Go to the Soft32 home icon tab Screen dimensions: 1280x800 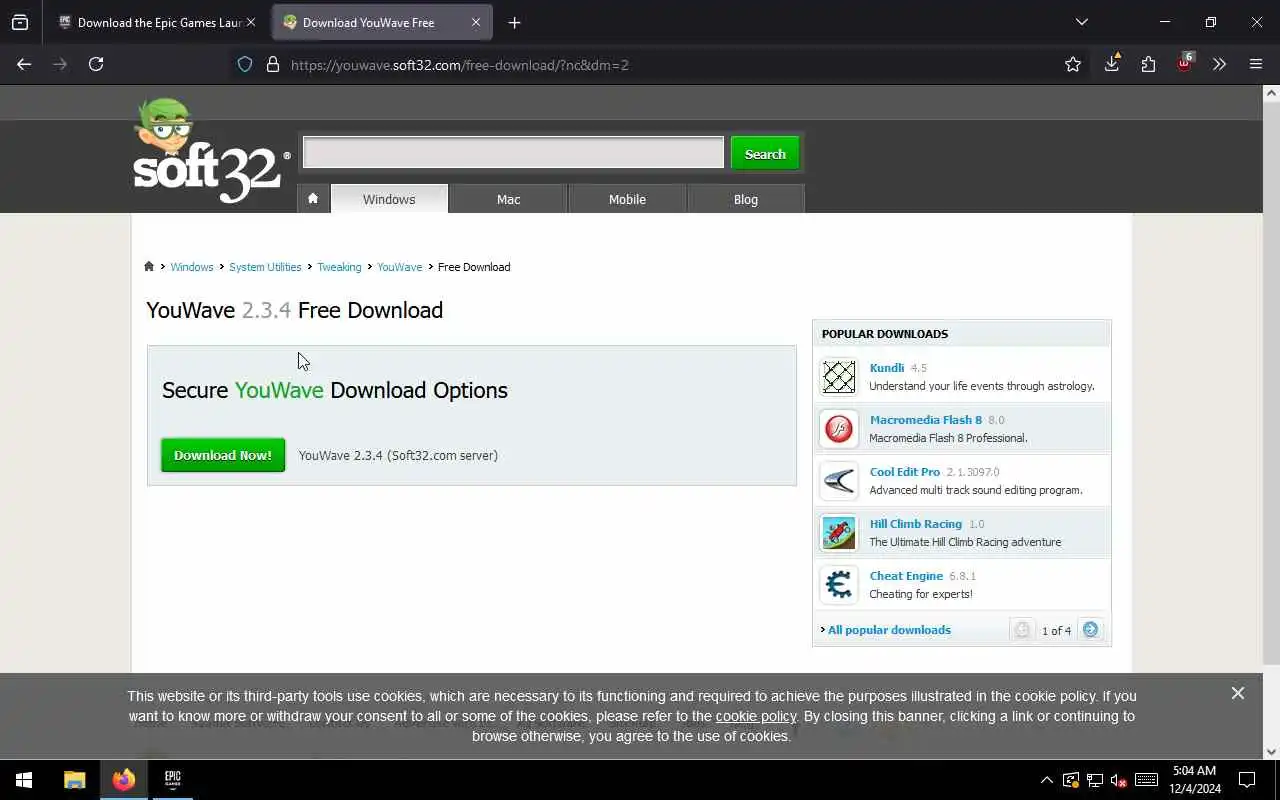pos(313,198)
